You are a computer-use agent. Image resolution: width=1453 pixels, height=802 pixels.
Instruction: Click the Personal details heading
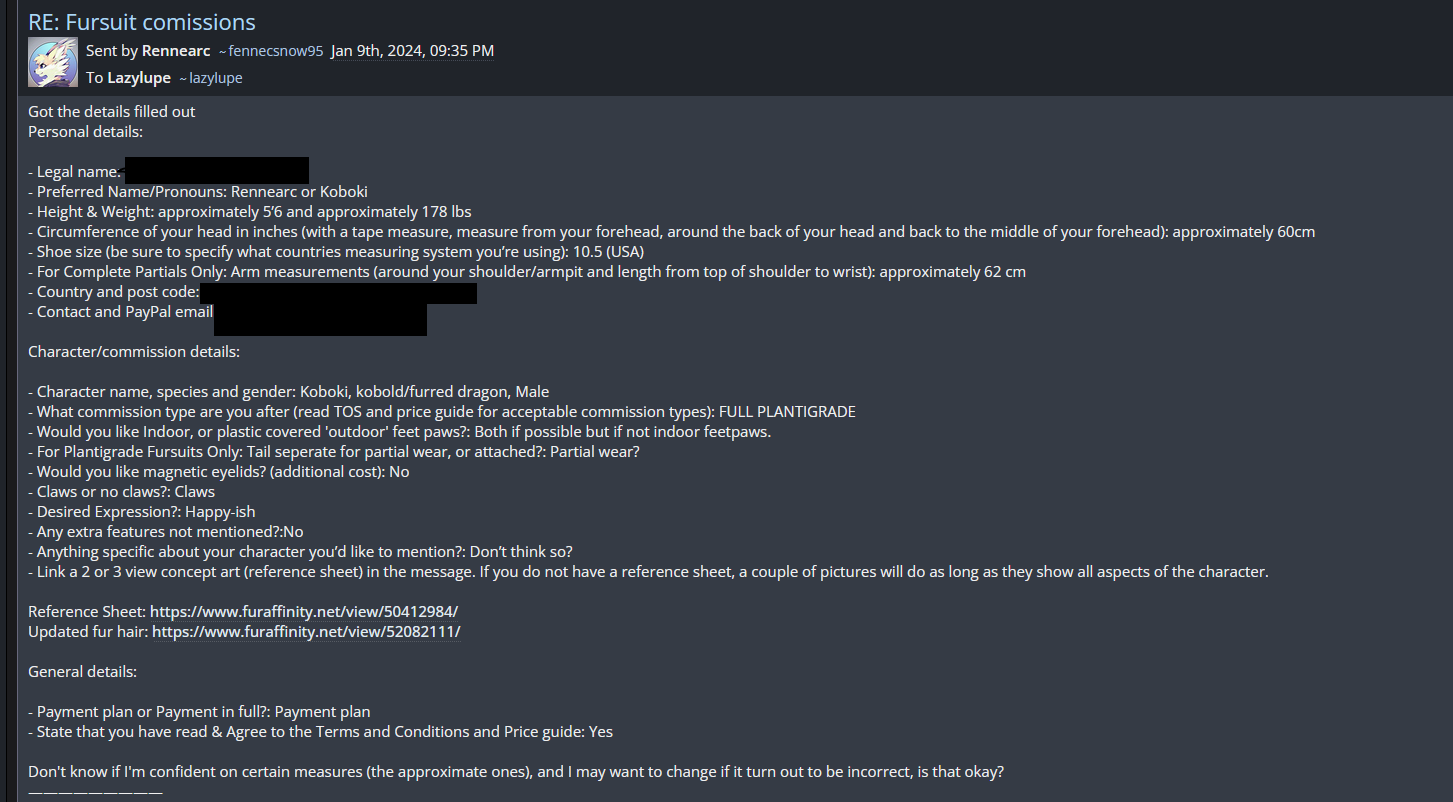pos(86,132)
